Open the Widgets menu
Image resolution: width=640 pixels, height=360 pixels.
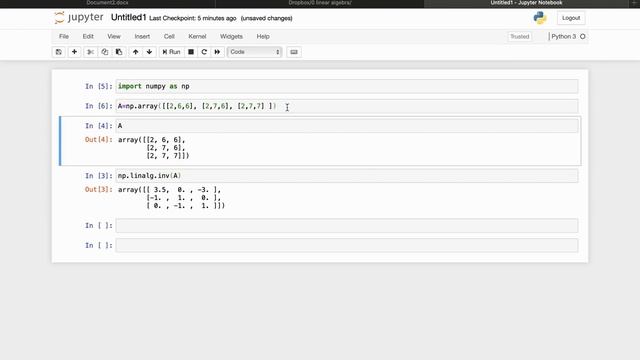pos(231,36)
